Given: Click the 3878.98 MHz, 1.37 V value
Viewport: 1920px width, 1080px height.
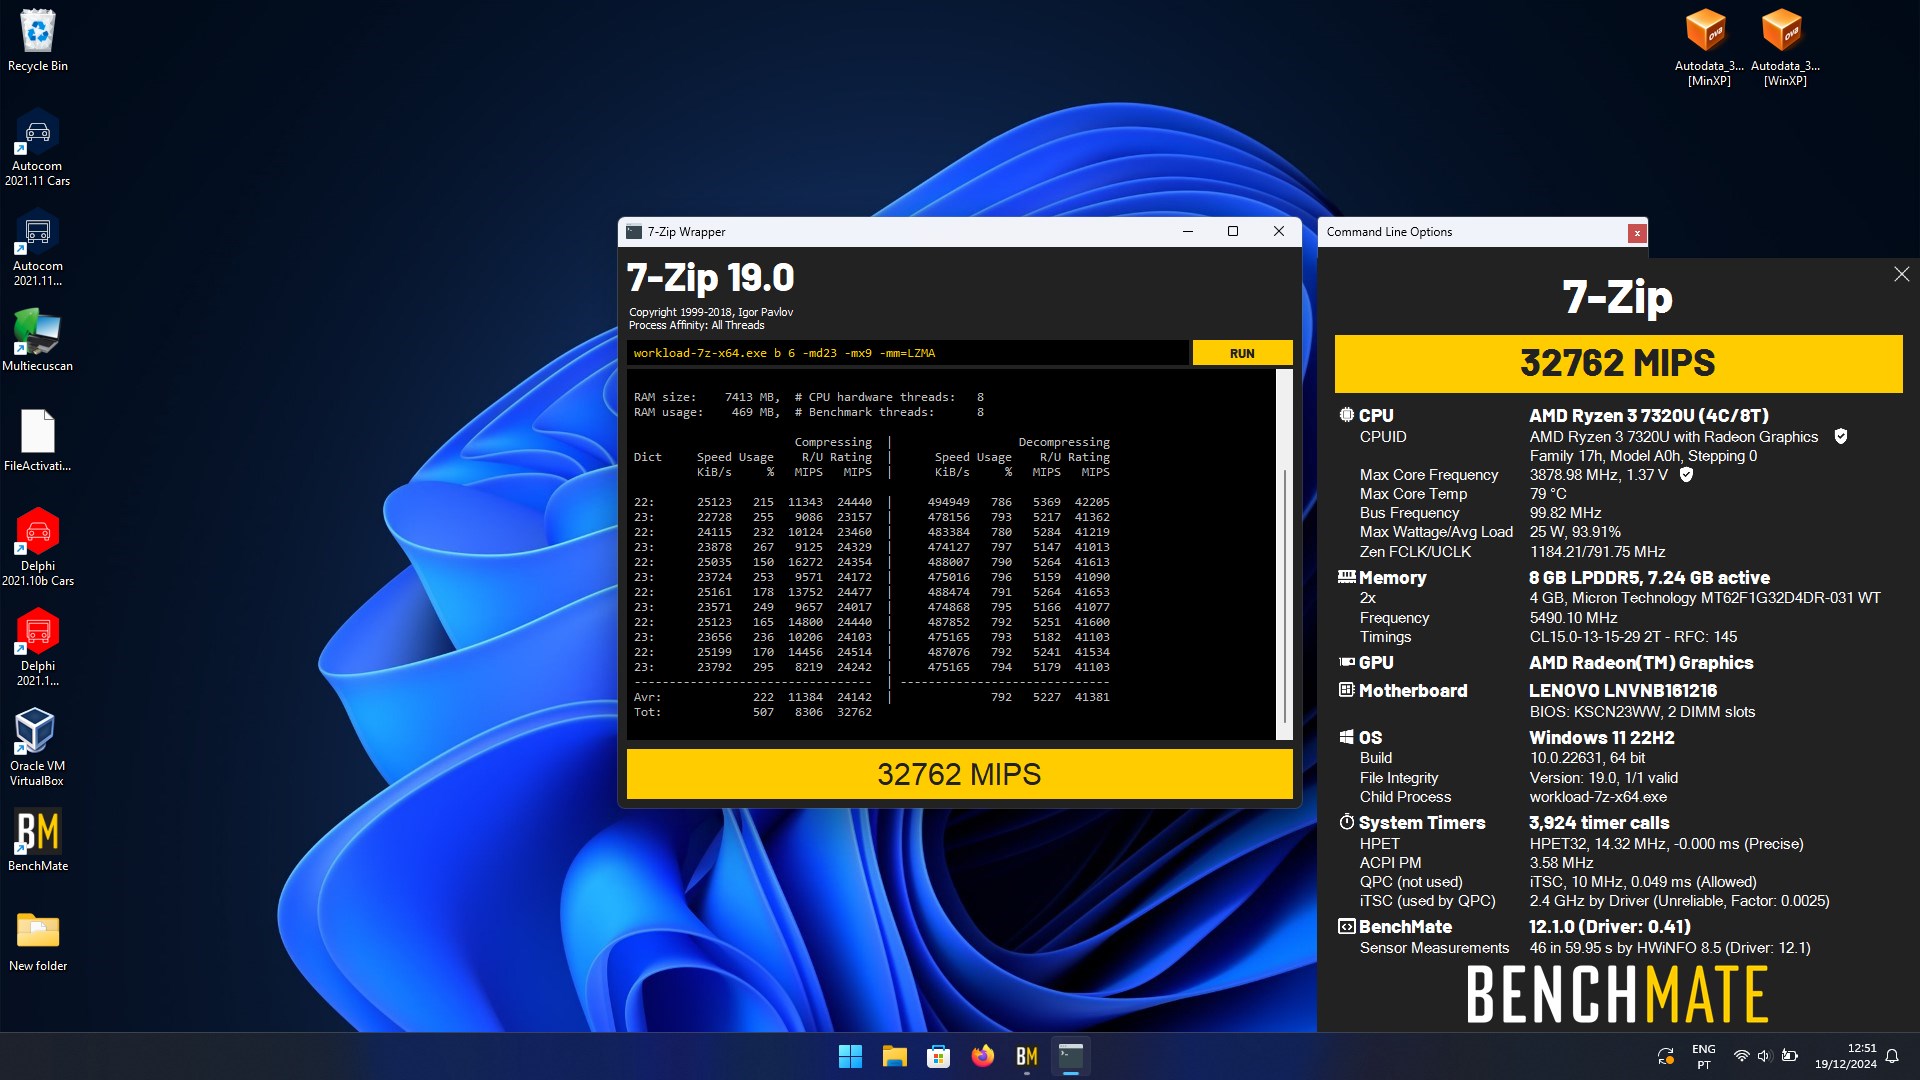Looking at the screenshot, I should 1598,474.
